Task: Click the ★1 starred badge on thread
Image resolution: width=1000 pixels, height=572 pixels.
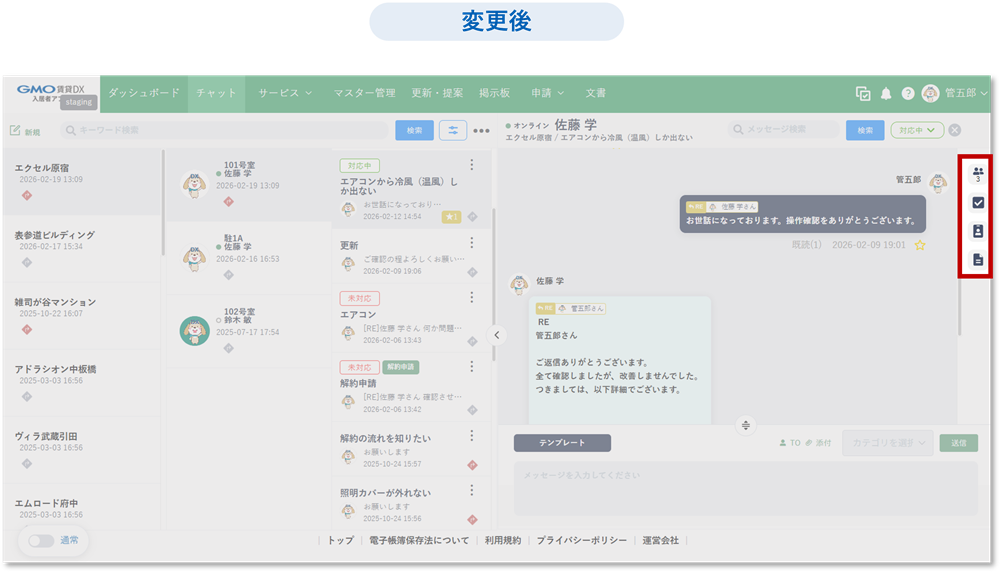Action: 452,217
